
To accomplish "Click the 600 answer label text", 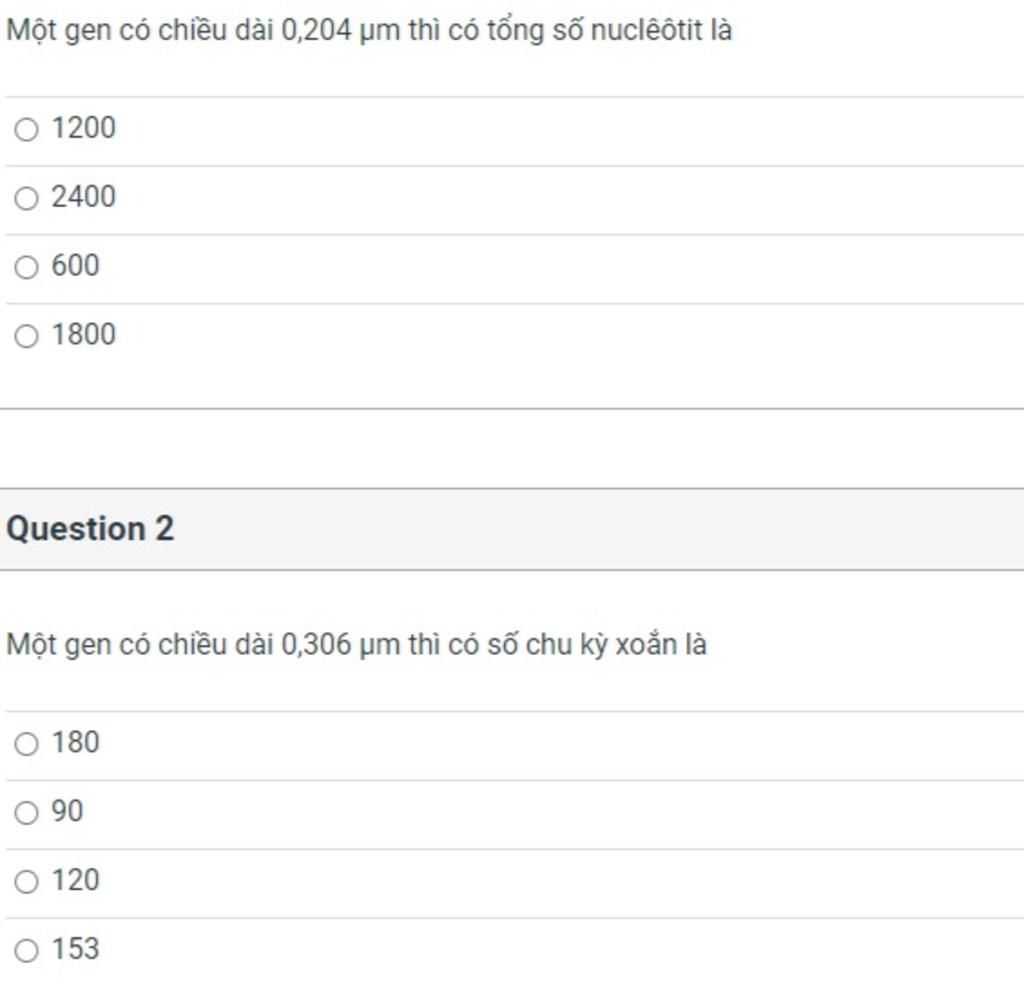I will 75,266.
